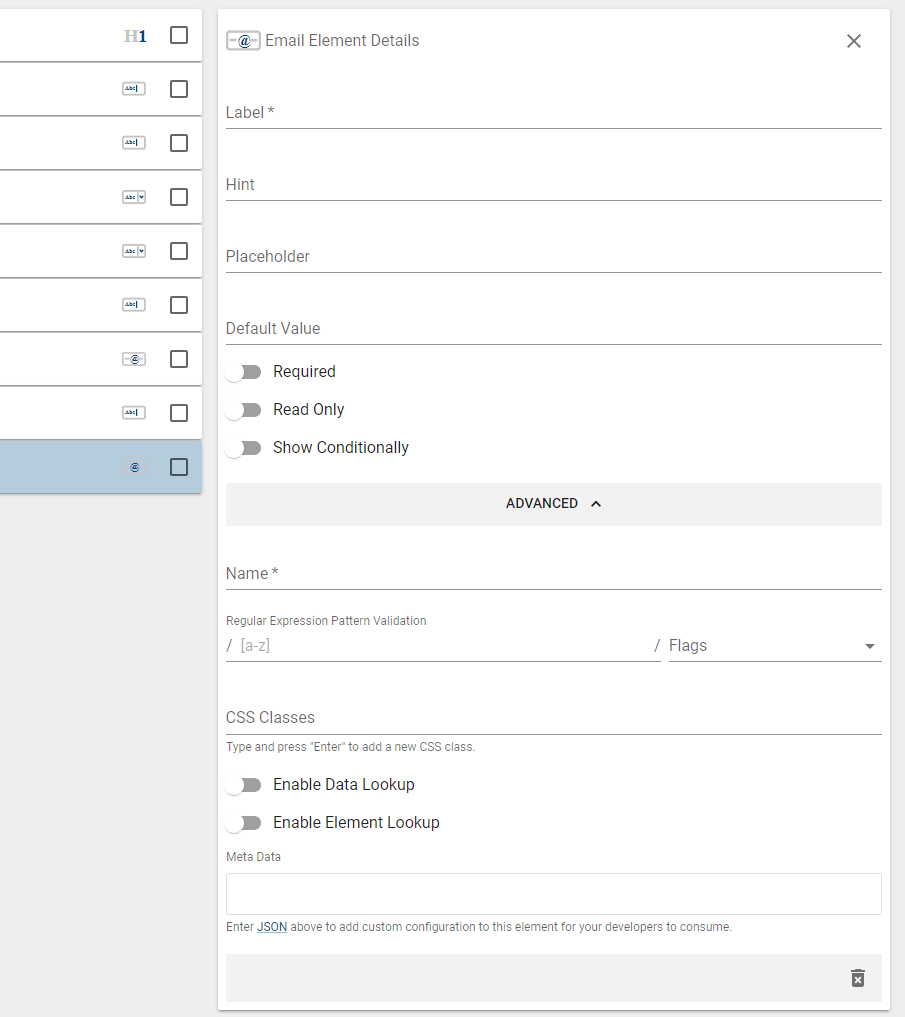Open the Flags dropdown
The width and height of the screenshot is (905, 1017).
pyautogui.click(x=775, y=645)
